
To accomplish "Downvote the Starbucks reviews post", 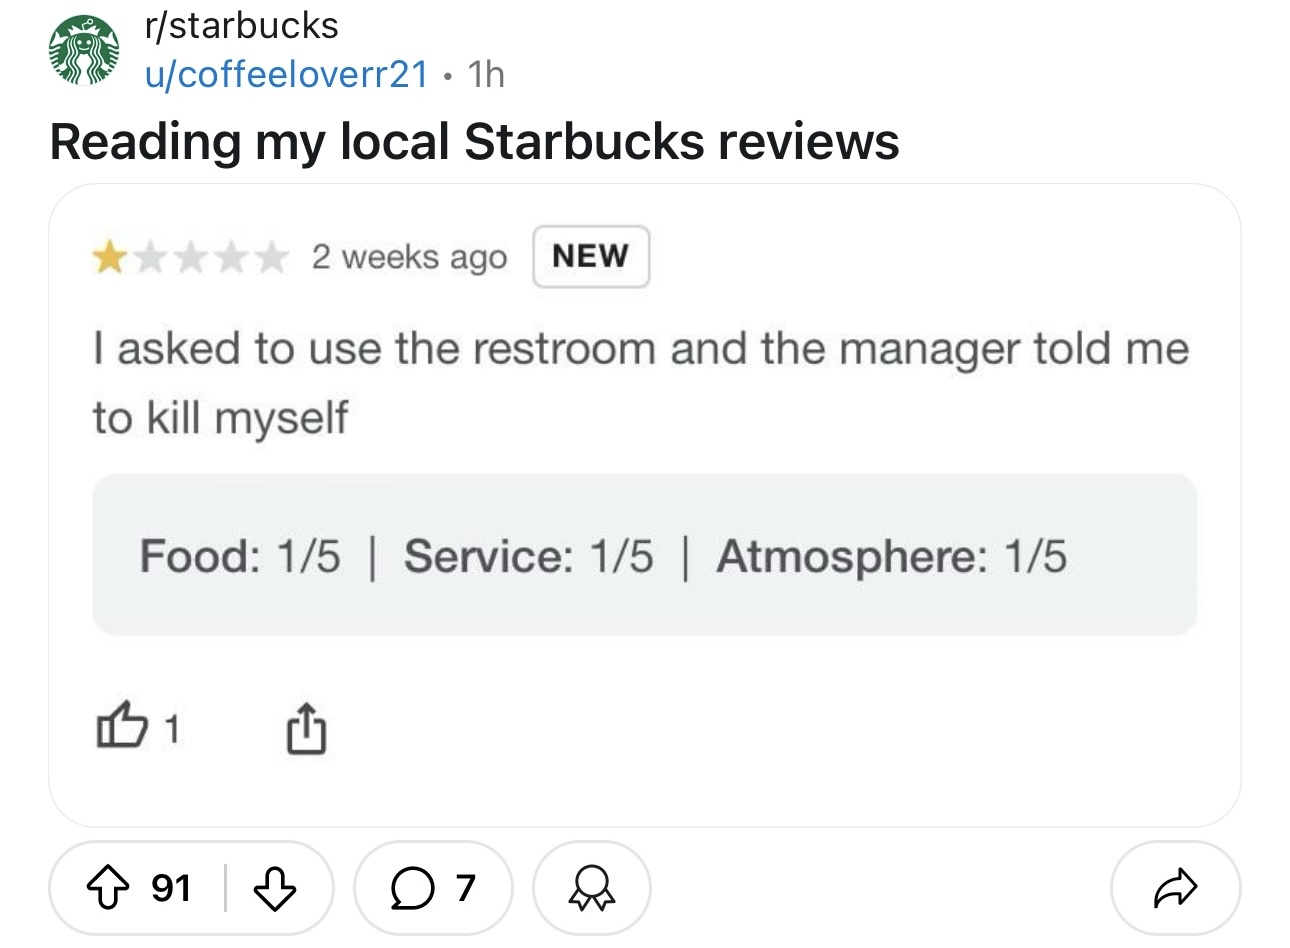I will click(x=275, y=888).
